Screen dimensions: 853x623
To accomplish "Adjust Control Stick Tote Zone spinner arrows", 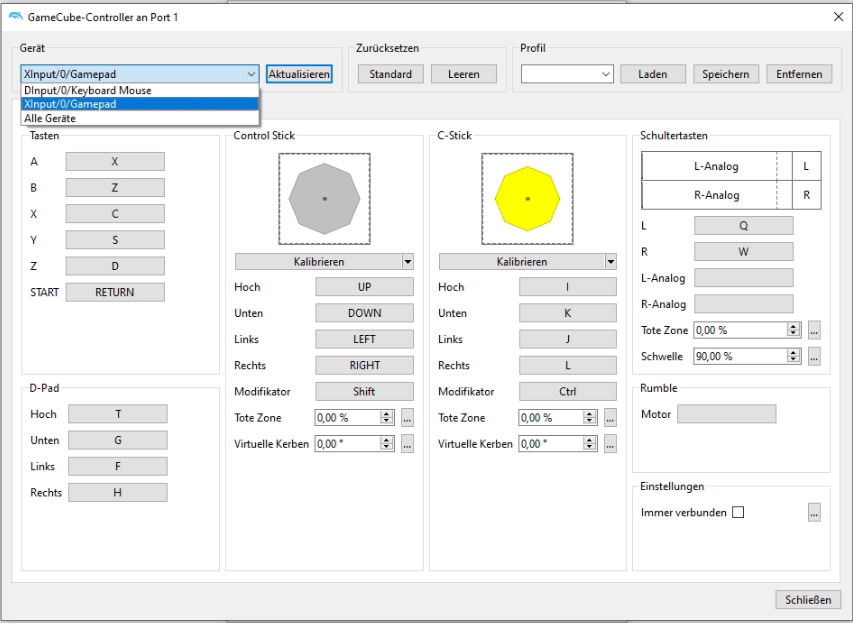I will pyautogui.click(x=387, y=418).
